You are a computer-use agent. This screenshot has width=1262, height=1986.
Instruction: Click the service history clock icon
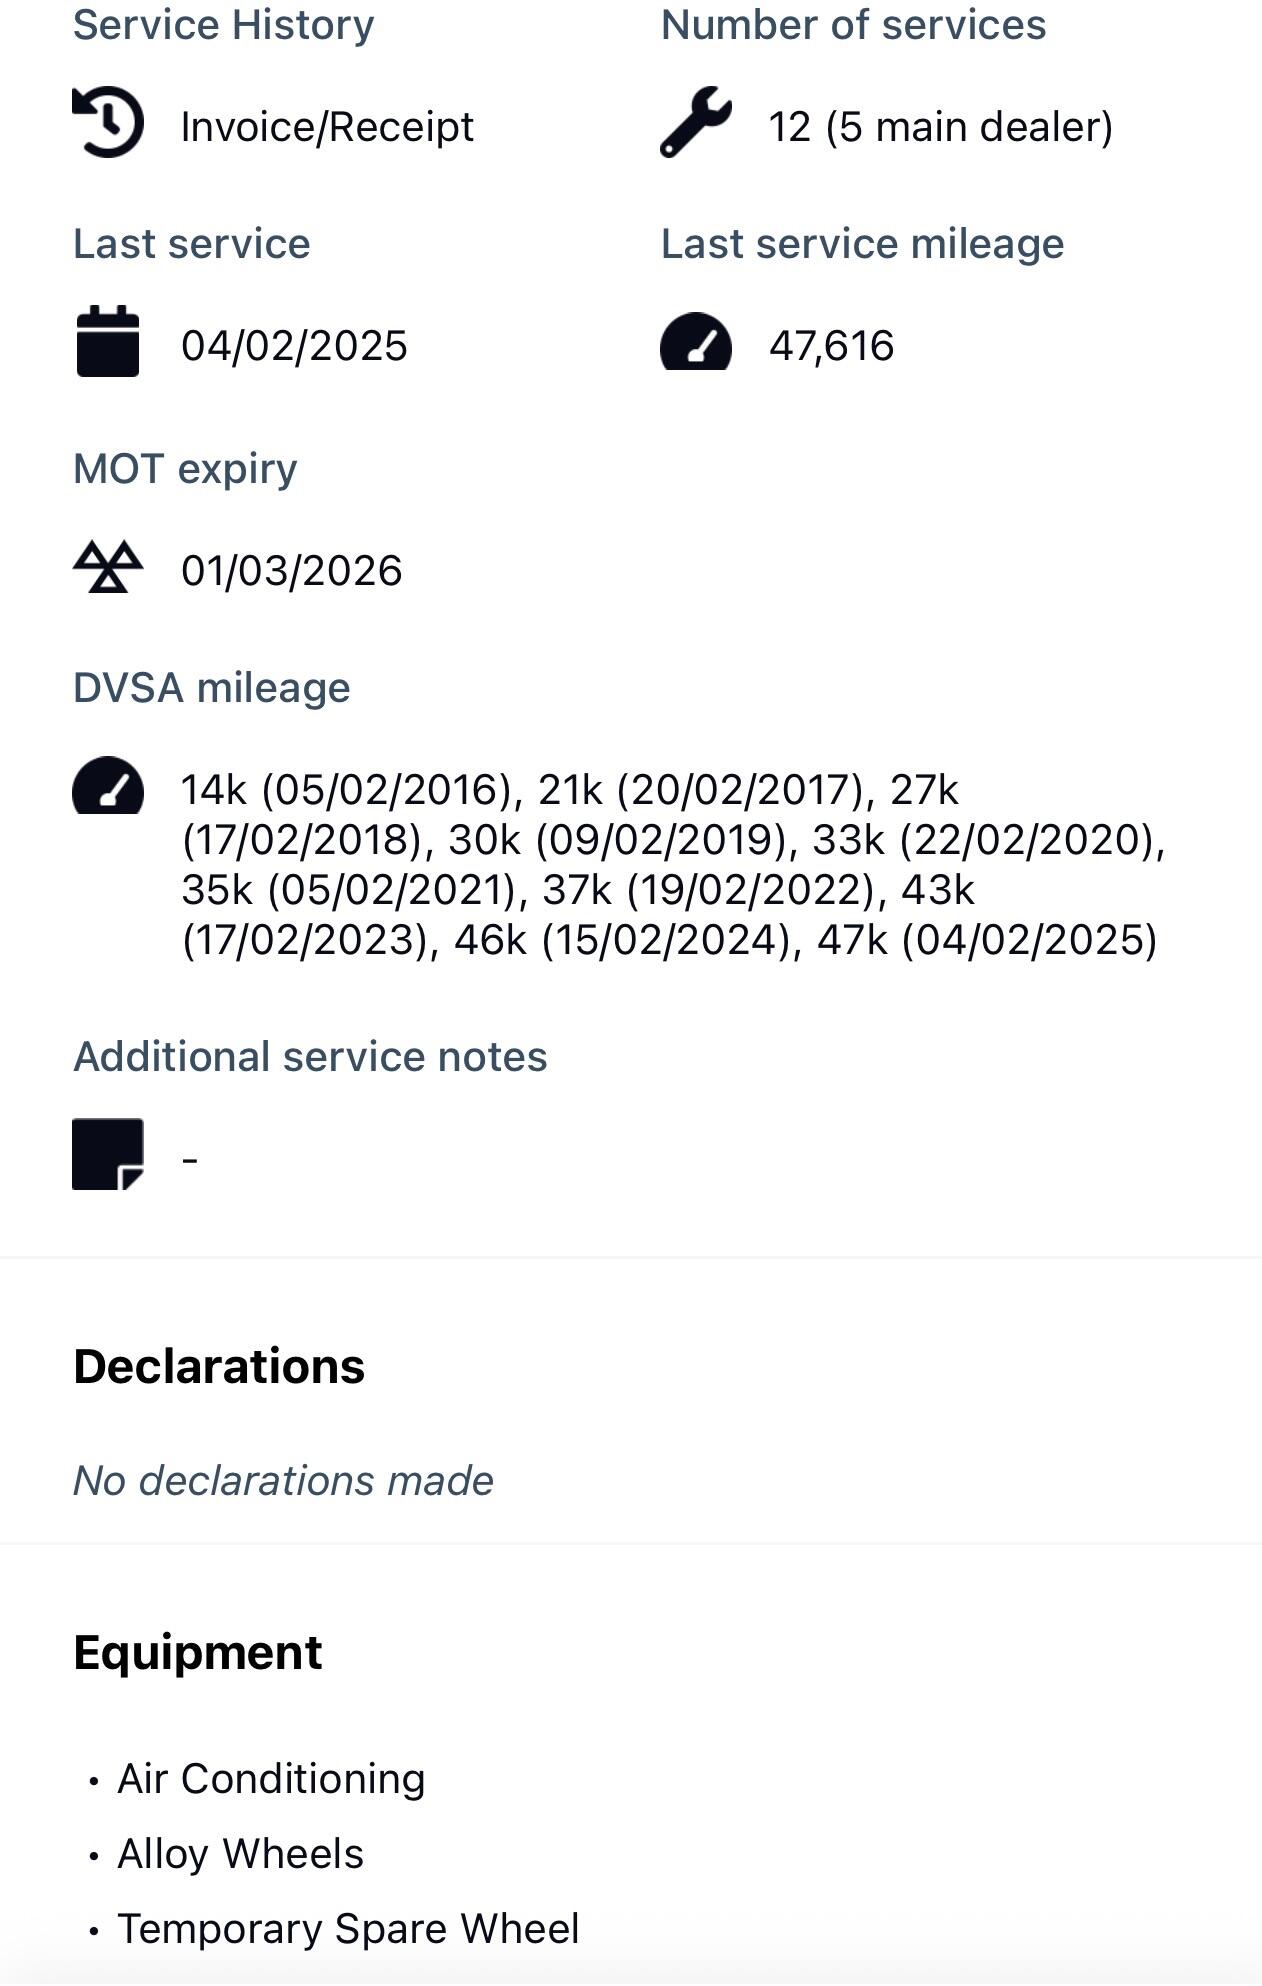[x=108, y=123]
